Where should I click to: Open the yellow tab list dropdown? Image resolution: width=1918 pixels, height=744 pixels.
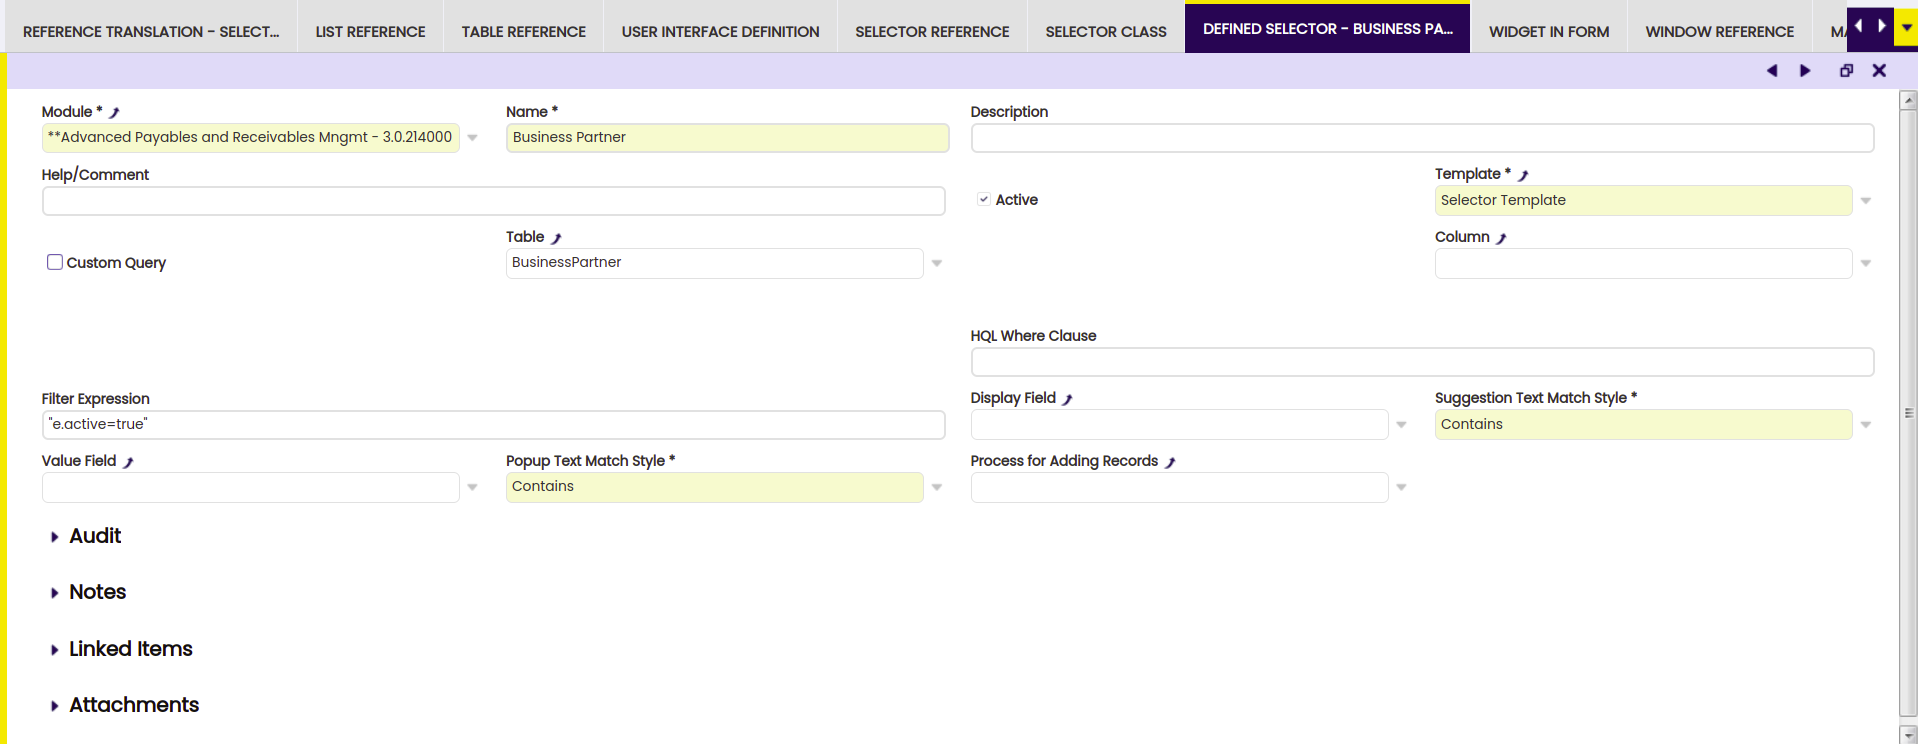(x=1906, y=27)
